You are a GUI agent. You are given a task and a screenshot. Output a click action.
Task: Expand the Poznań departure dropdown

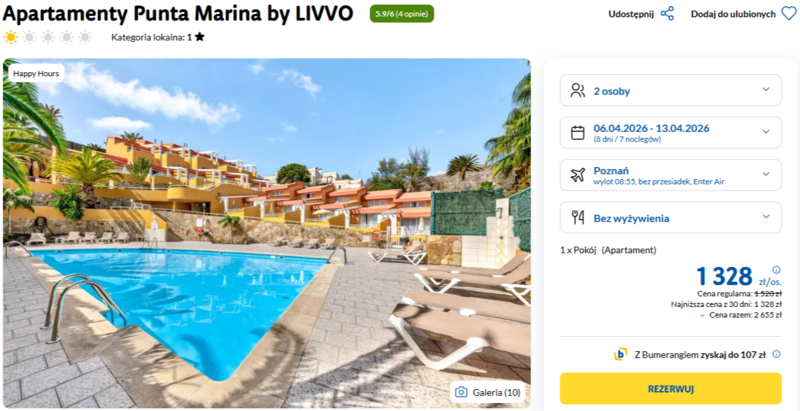[x=670, y=175]
